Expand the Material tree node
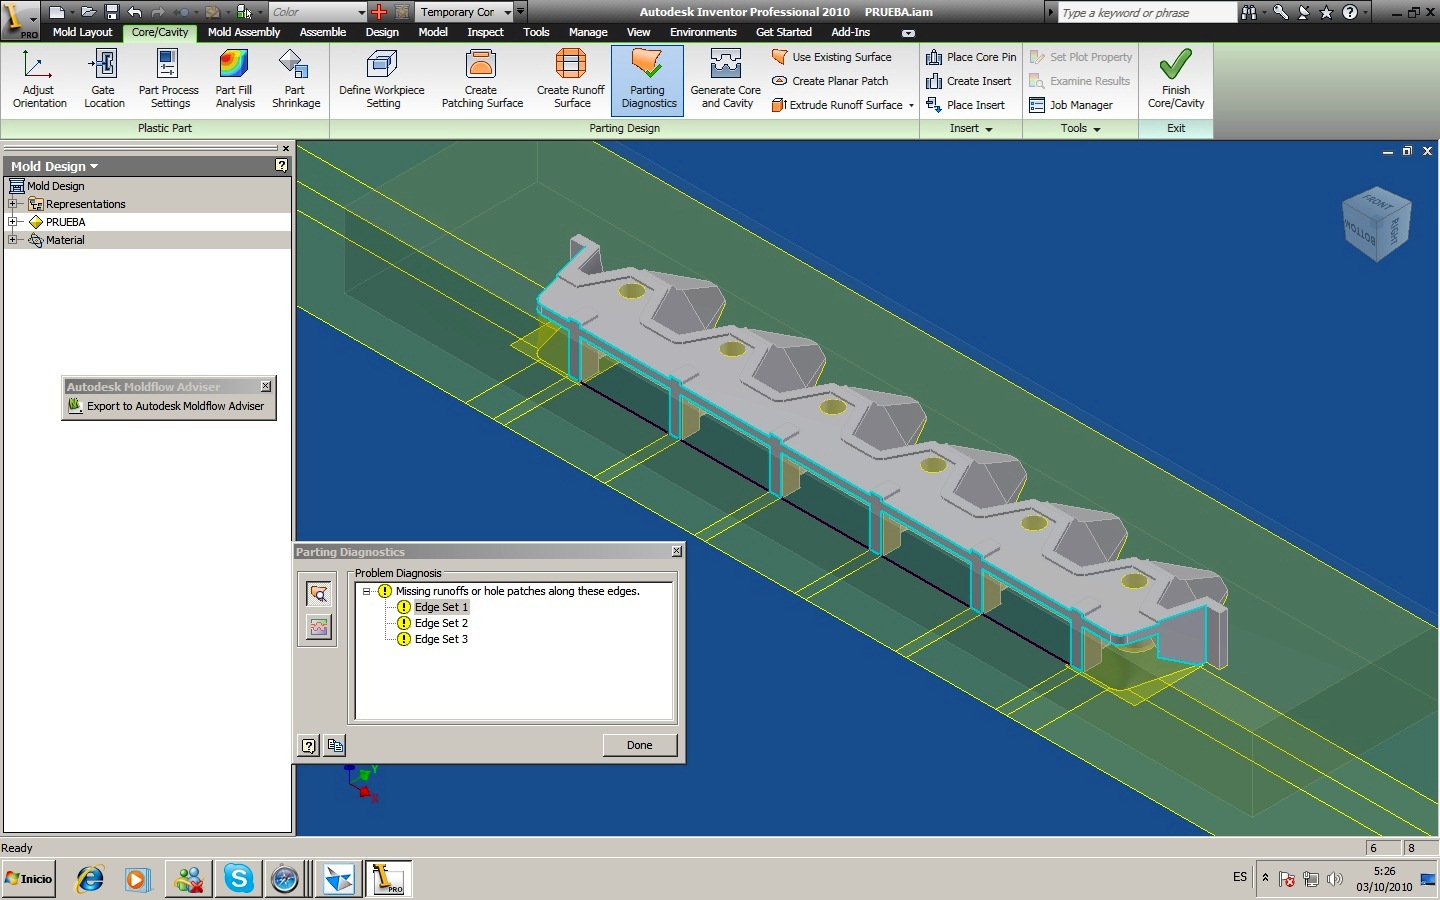 13,240
